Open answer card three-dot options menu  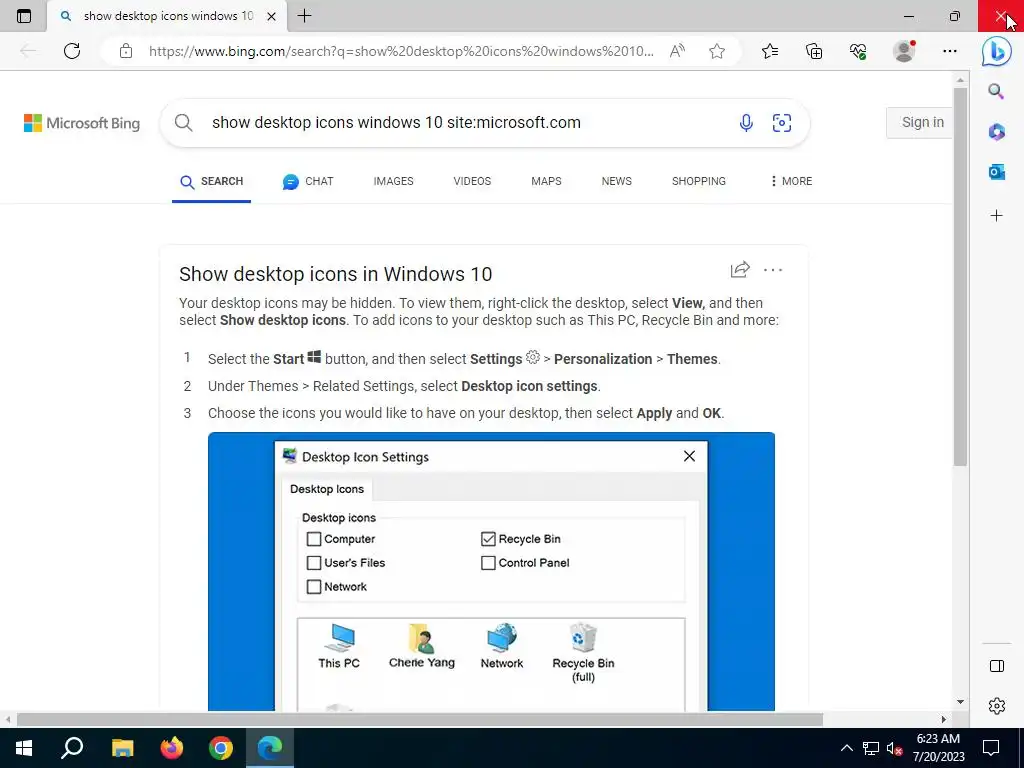pos(773,270)
